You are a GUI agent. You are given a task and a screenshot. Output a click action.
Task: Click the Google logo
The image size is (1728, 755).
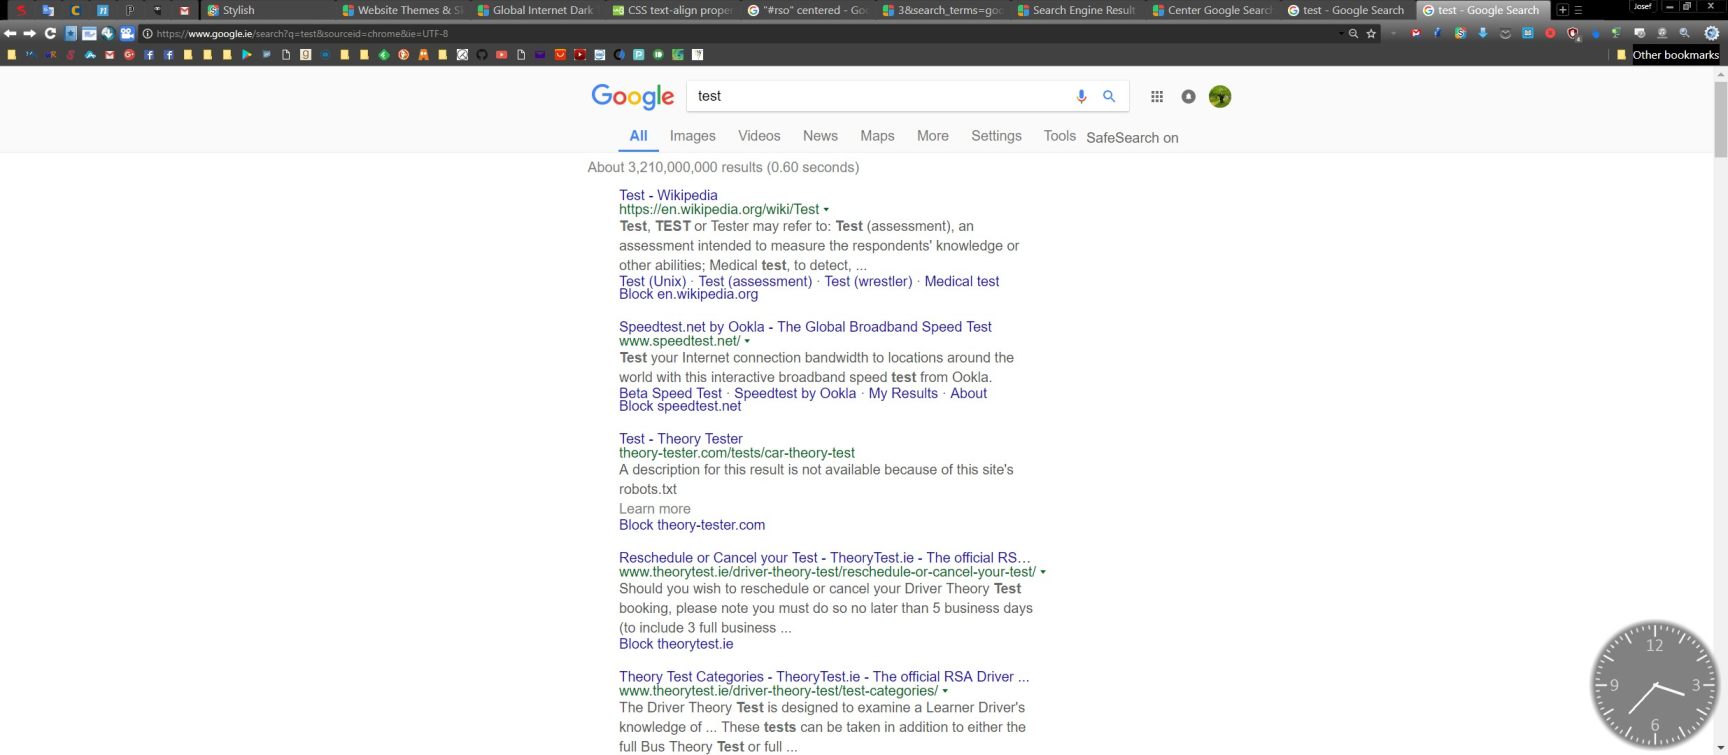633,96
